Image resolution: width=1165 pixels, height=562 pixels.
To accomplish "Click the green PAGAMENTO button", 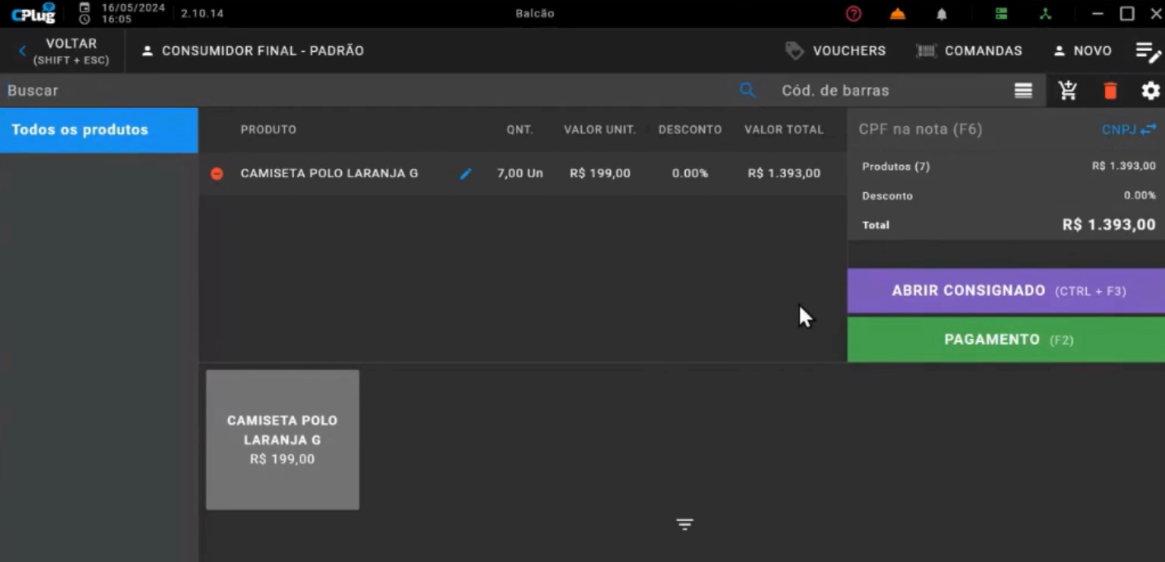I will point(1006,340).
